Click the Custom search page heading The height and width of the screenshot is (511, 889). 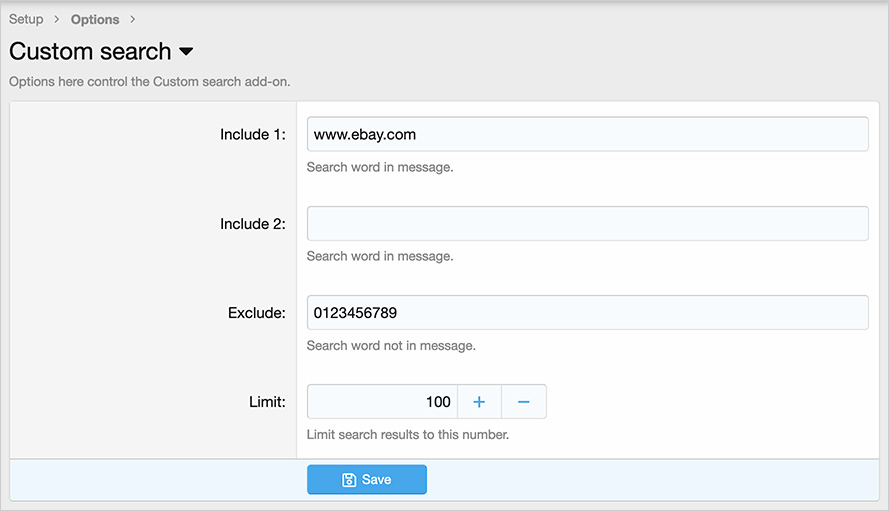point(90,52)
